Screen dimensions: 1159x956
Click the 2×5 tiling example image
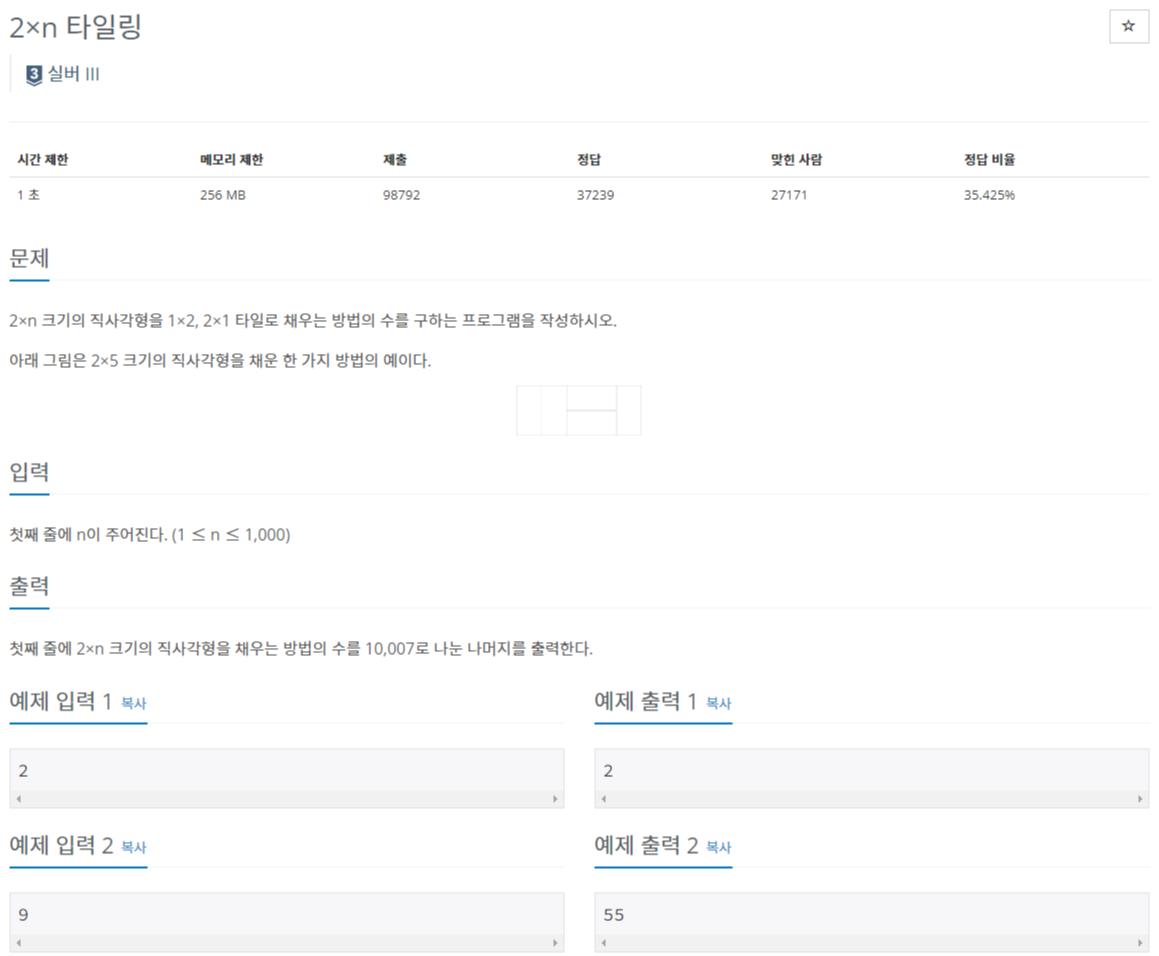coord(579,410)
